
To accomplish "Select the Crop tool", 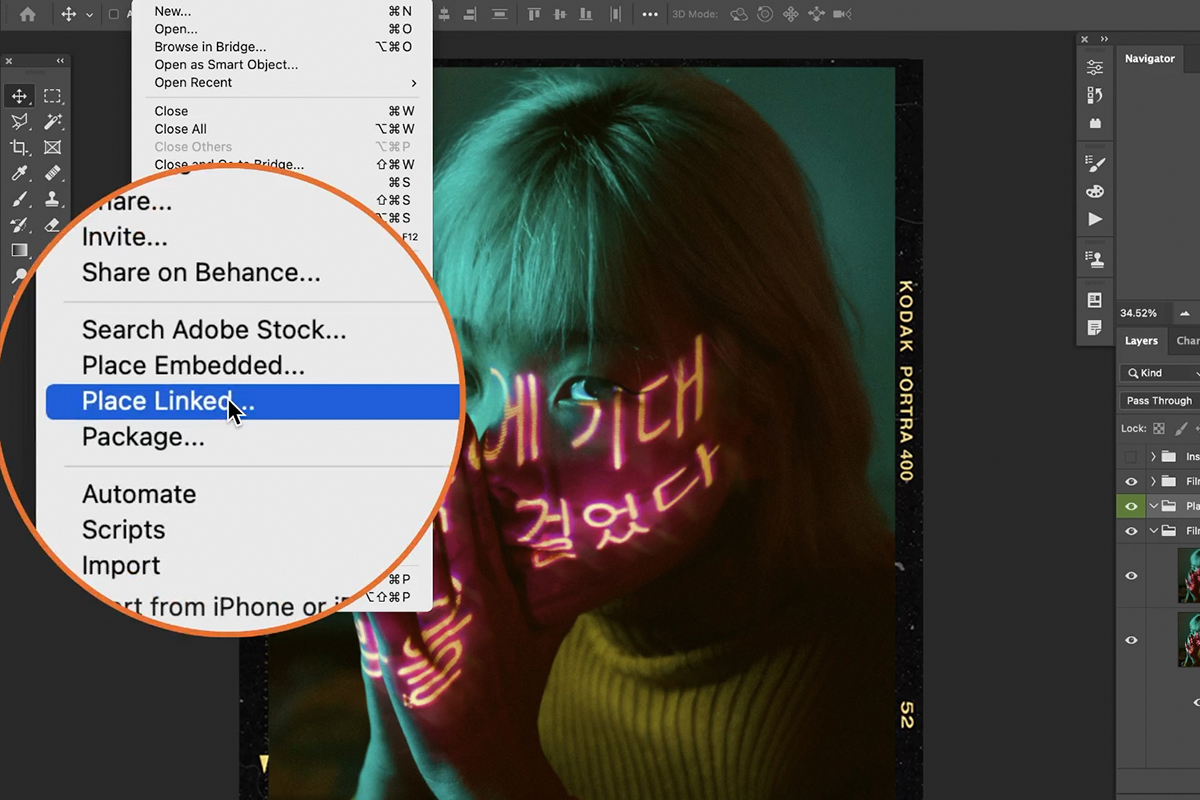I will (19, 148).
